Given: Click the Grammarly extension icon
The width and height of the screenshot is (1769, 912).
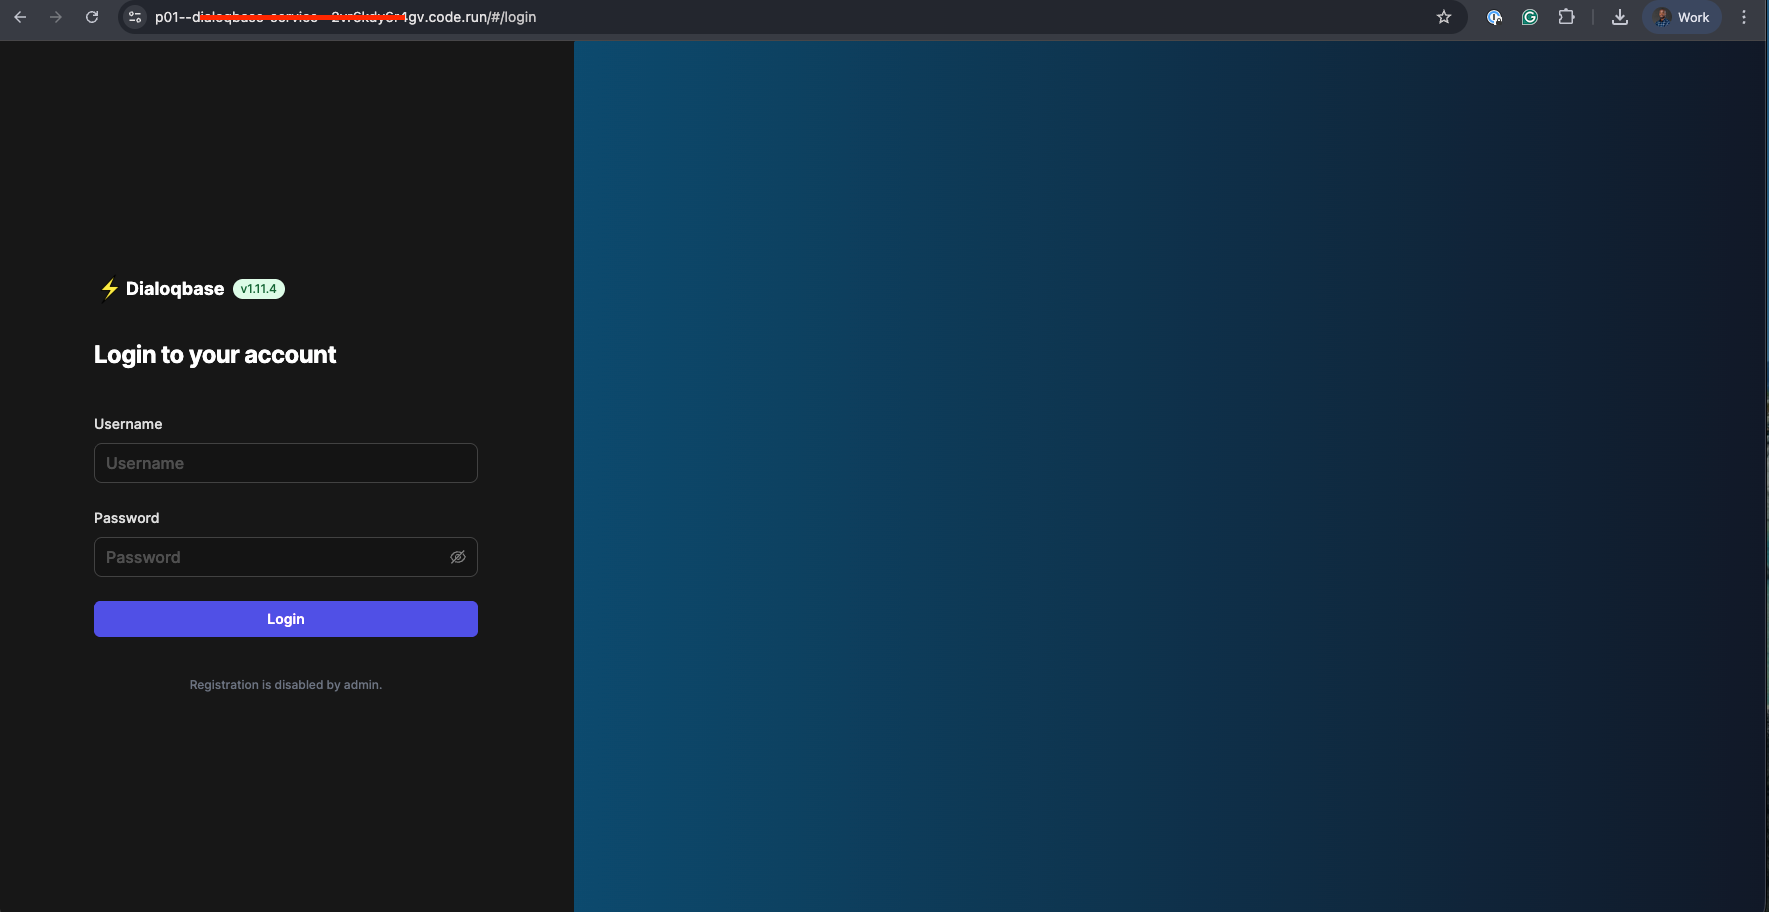Looking at the screenshot, I should pos(1529,17).
